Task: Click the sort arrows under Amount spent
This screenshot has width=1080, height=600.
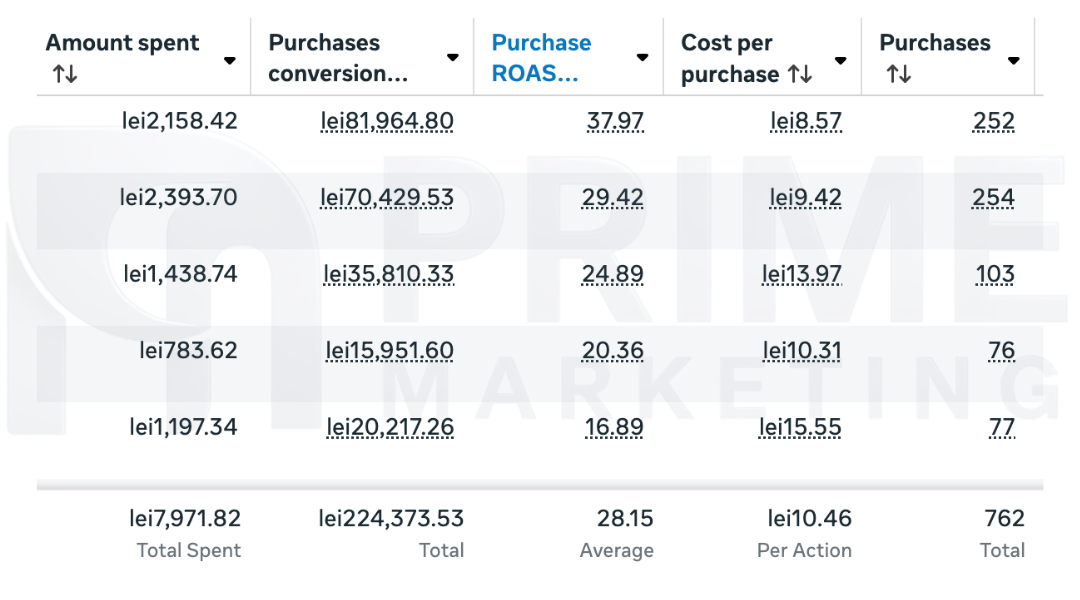Action: tap(65, 75)
